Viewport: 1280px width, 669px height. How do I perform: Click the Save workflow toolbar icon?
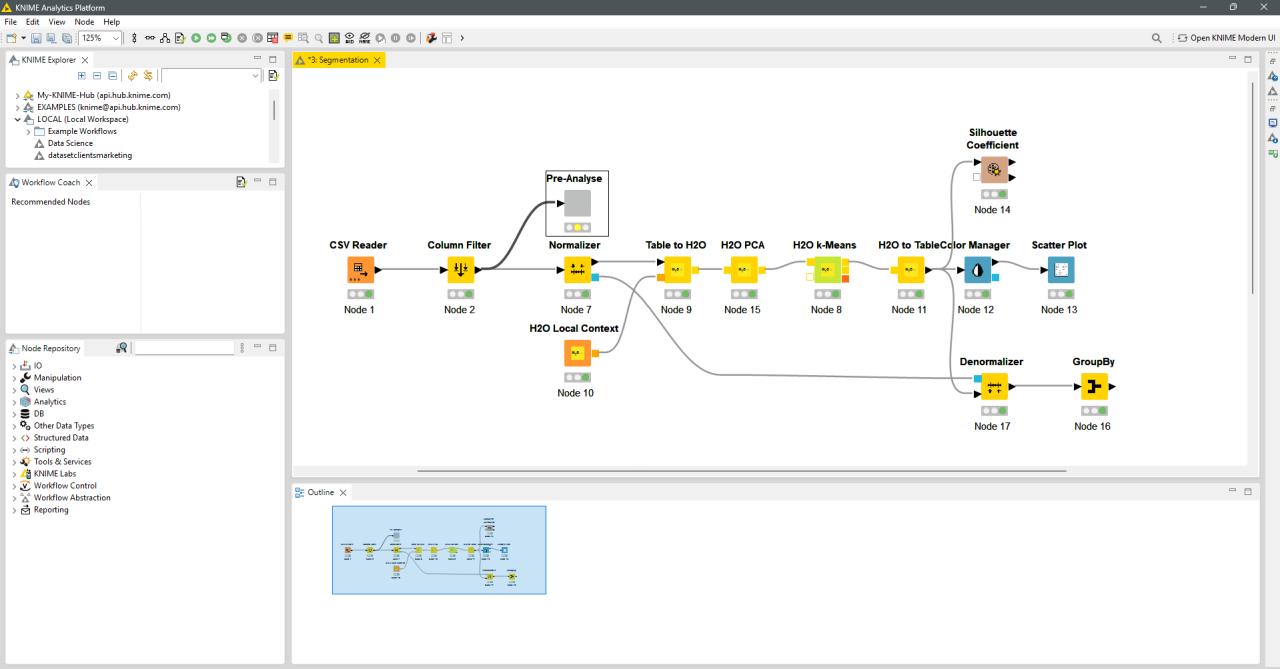tap(34, 38)
